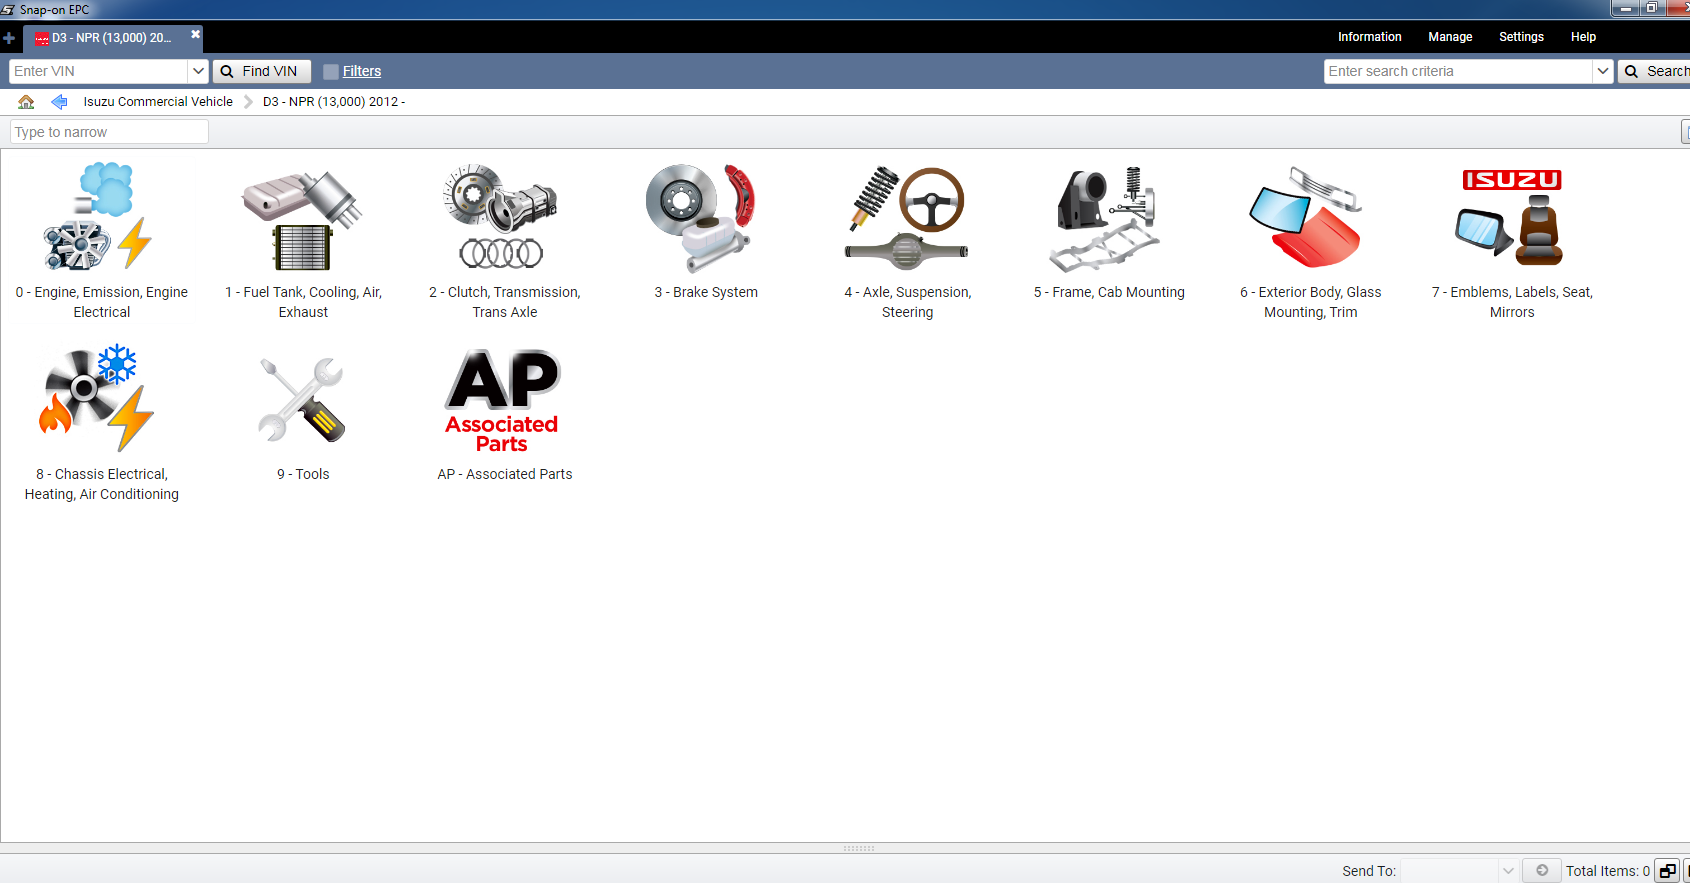Open the Settings menu
This screenshot has width=1690, height=883.
(1521, 37)
